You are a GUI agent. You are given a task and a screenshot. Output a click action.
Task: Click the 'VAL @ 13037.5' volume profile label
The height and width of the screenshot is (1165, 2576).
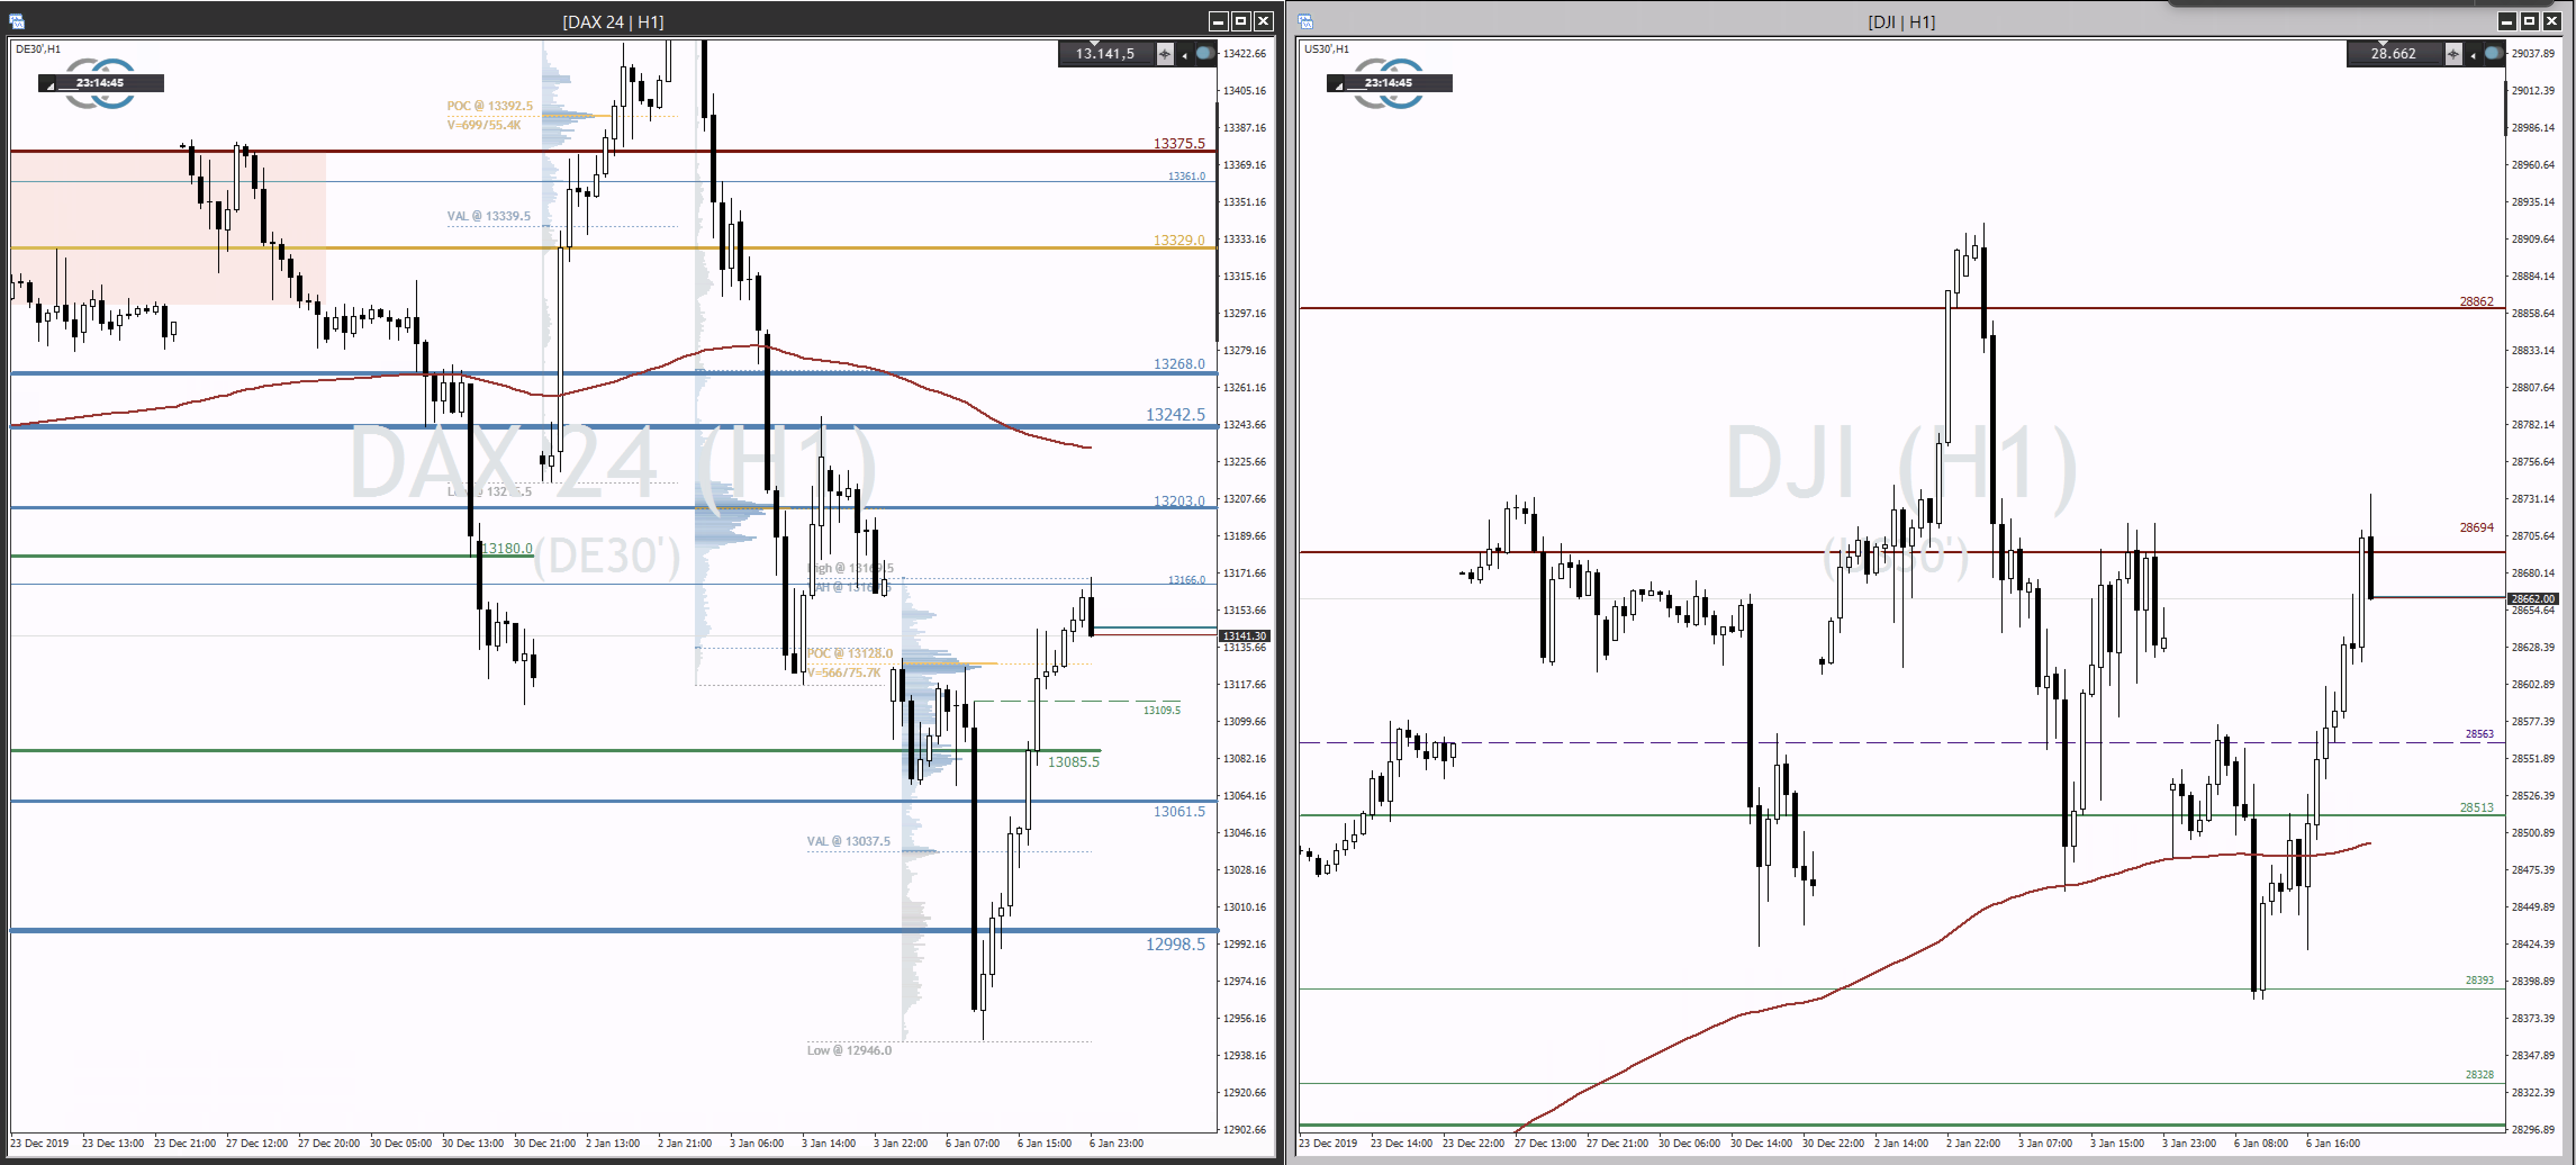coord(848,841)
